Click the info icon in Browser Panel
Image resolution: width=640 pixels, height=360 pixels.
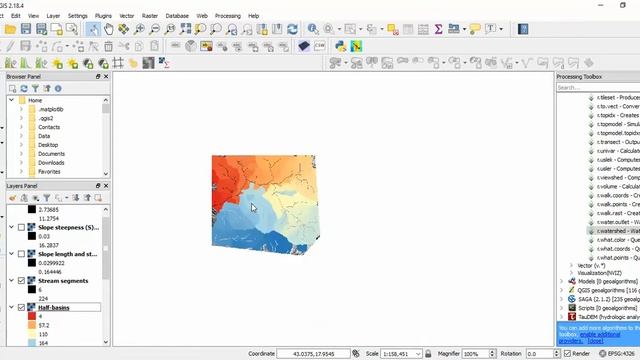(58, 89)
